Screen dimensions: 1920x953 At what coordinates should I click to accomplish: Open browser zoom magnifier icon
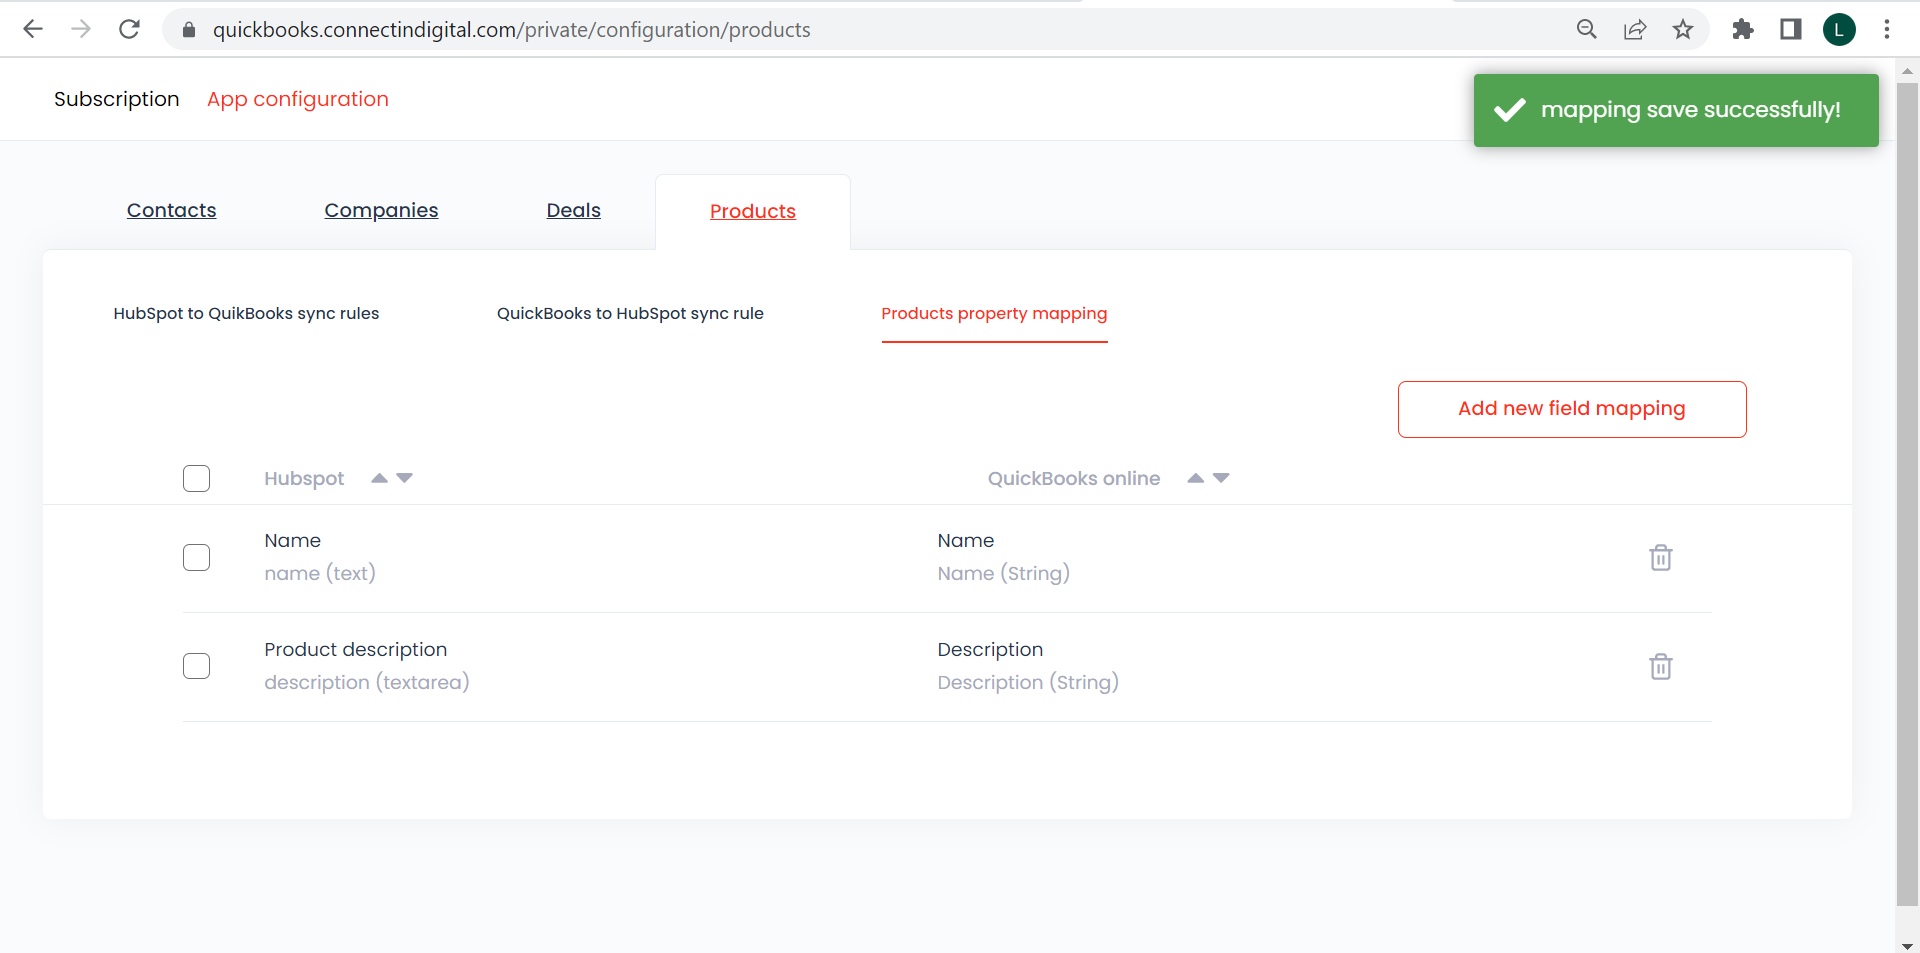coord(1586,29)
